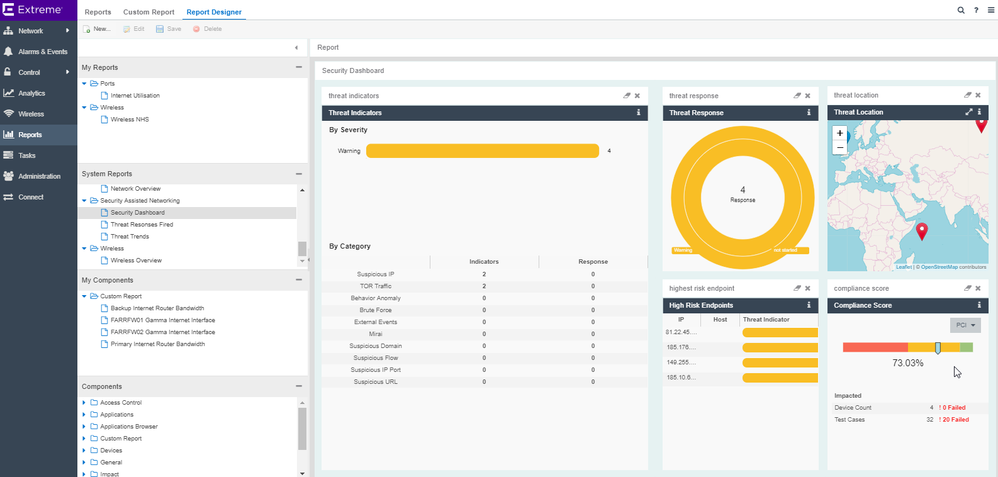Collapse Security Assisted Networking folder
Image resolution: width=998 pixels, height=477 pixels.
pos(84,201)
